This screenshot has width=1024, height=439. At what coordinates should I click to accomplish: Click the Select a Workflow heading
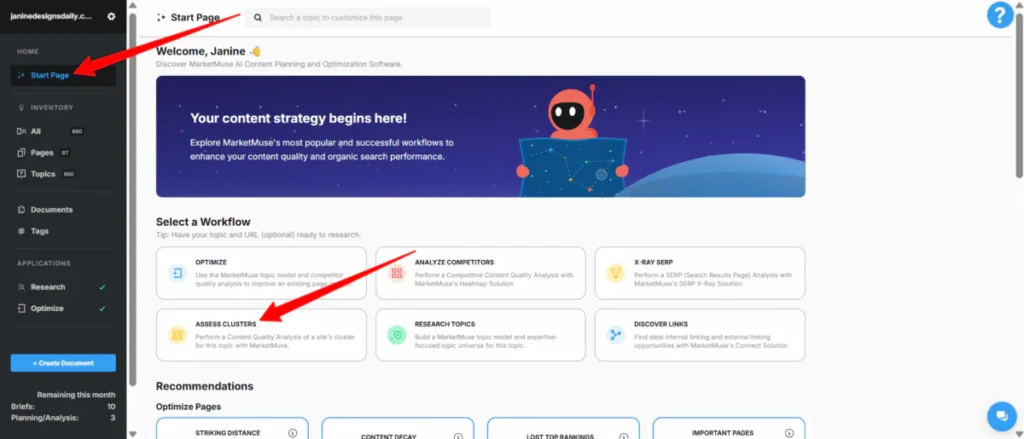pyautogui.click(x=203, y=222)
